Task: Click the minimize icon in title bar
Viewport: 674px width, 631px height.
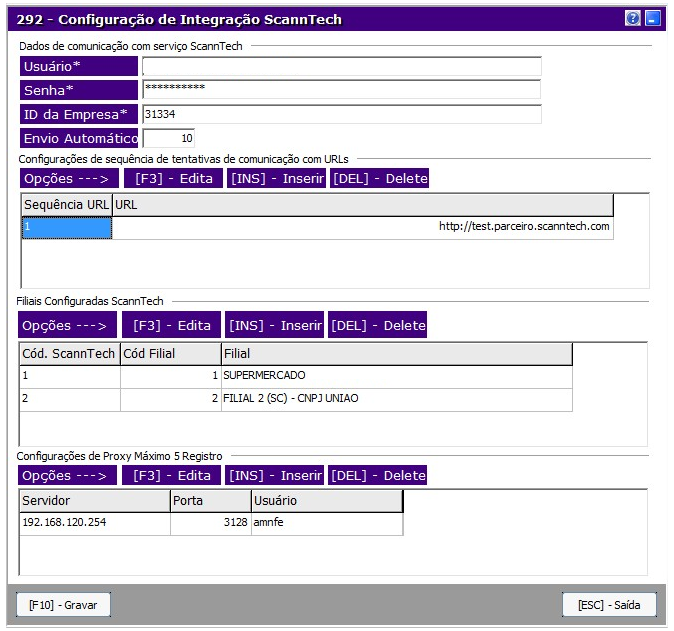Action: (651, 18)
